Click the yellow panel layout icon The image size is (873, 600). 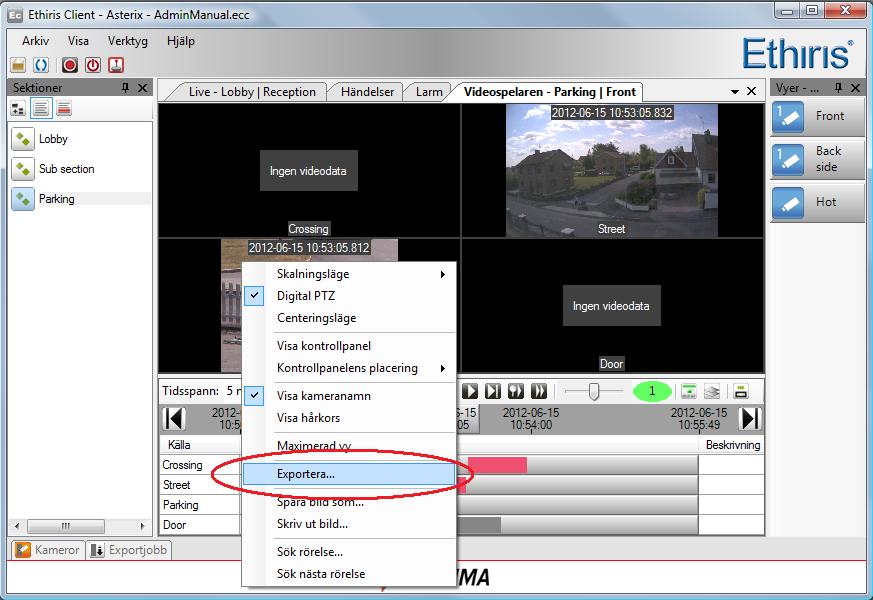click(x=740, y=391)
